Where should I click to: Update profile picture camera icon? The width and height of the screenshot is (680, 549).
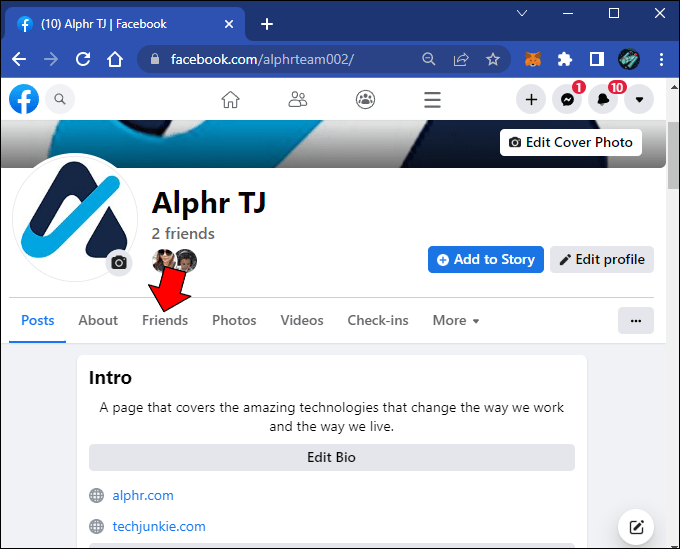(x=119, y=263)
